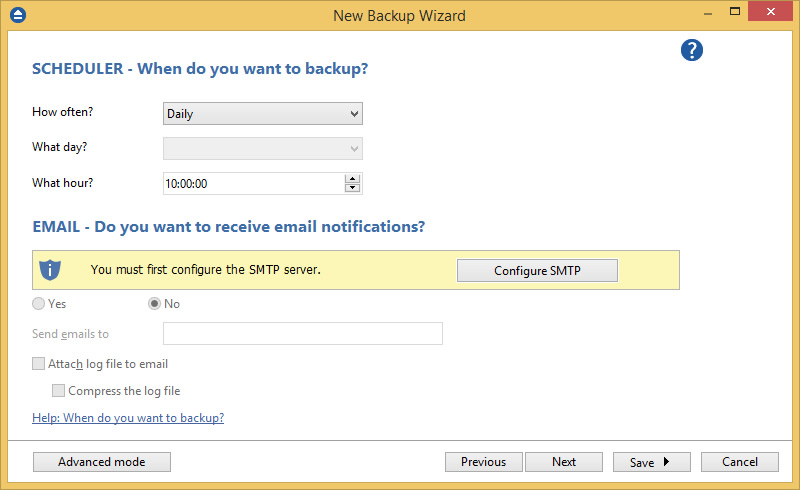
Task: Click the app icon in title bar
Action: [17, 15]
